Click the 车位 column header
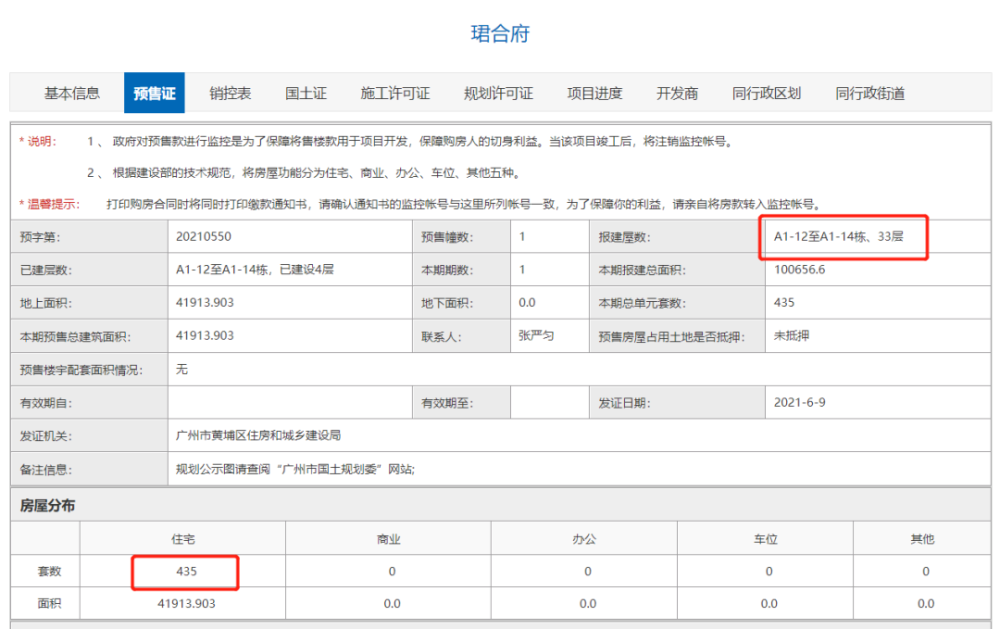The width and height of the screenshot is (1000, 629). tap(765, 539)
